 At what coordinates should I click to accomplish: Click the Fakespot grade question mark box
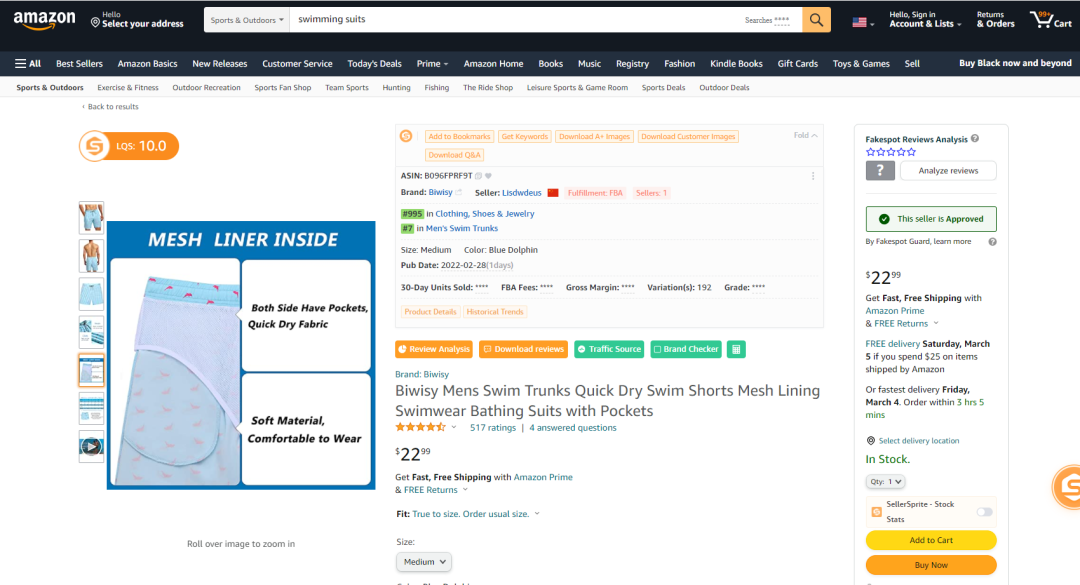[x=880, y=171]
